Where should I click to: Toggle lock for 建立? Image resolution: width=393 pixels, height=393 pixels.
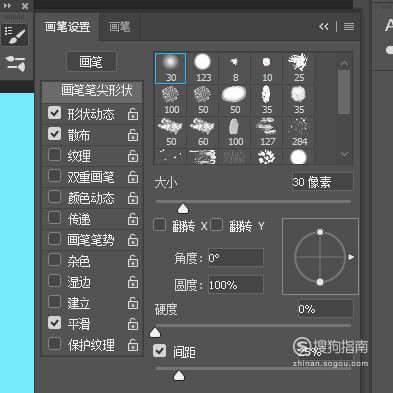coord(133,303)
